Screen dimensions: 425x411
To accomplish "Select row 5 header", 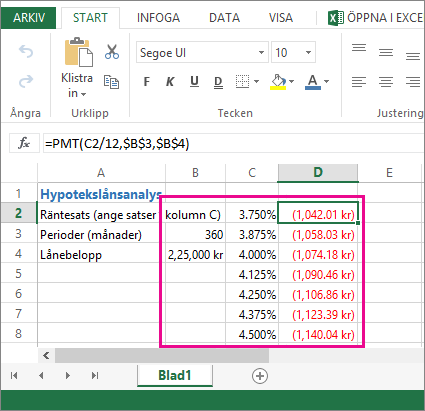I will coord(19,274).
